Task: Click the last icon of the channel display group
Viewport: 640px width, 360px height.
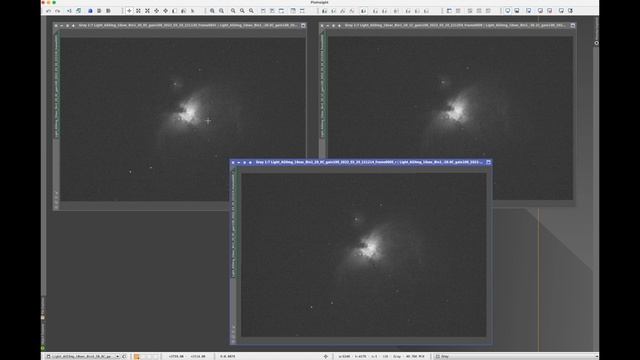Action: tap(427, 11)
